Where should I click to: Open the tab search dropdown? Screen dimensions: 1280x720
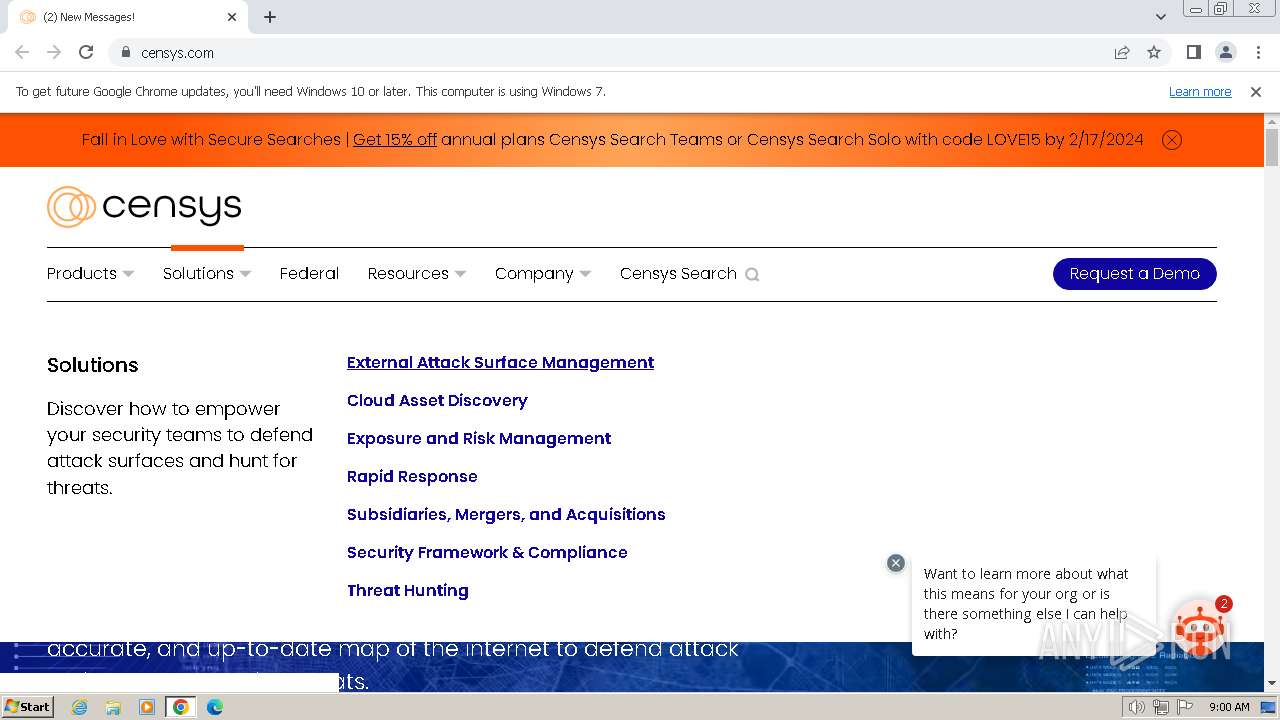pos(1161,17)
